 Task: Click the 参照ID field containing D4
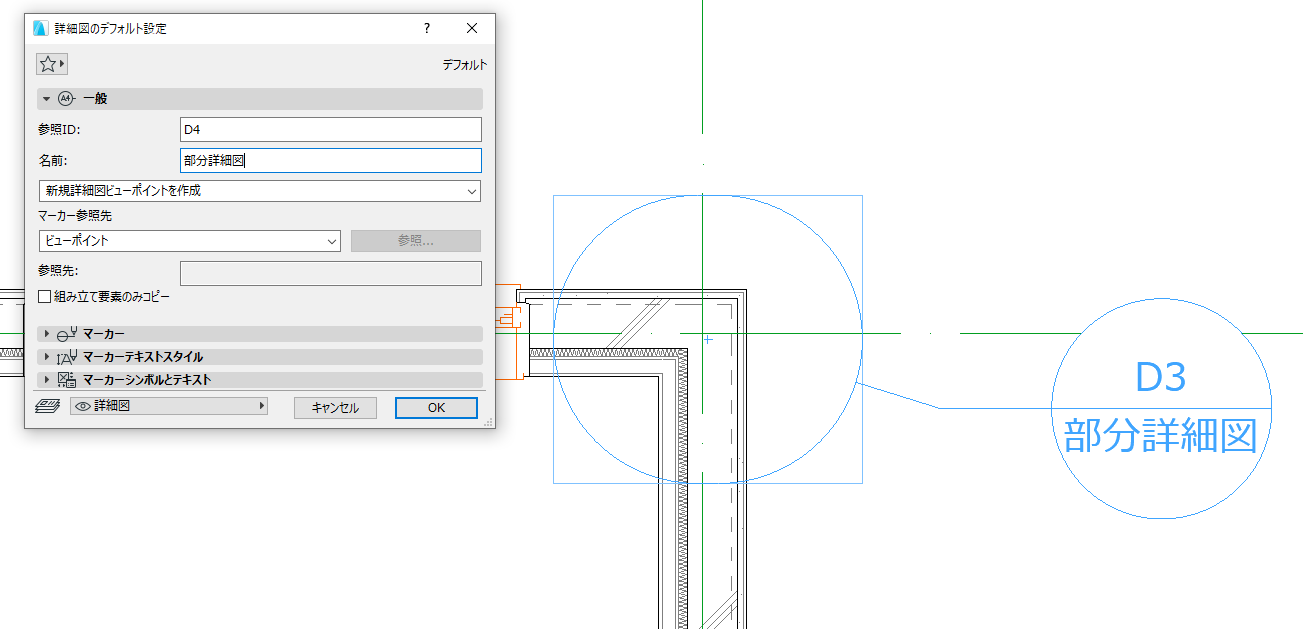point(331,129)
